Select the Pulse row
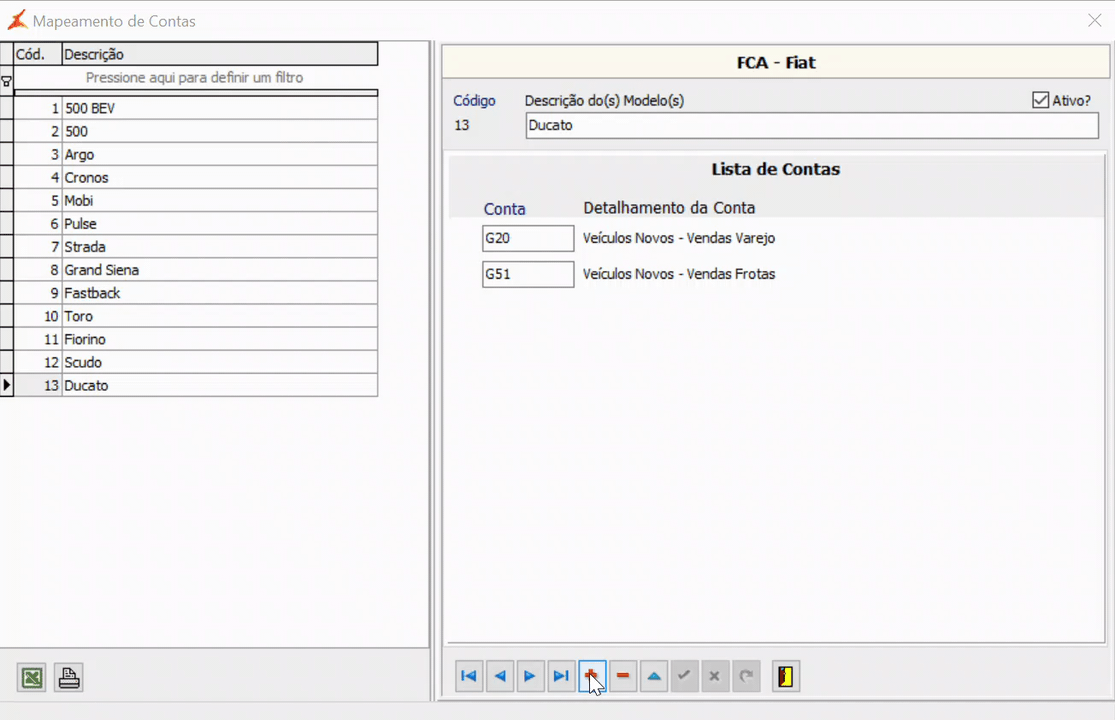This screenshot has width=1115, height=720. point(196,224)
